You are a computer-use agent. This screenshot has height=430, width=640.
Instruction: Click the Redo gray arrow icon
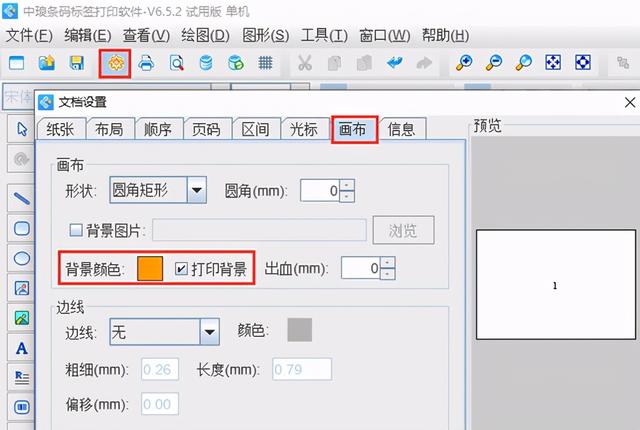click(x=424, y=63)
